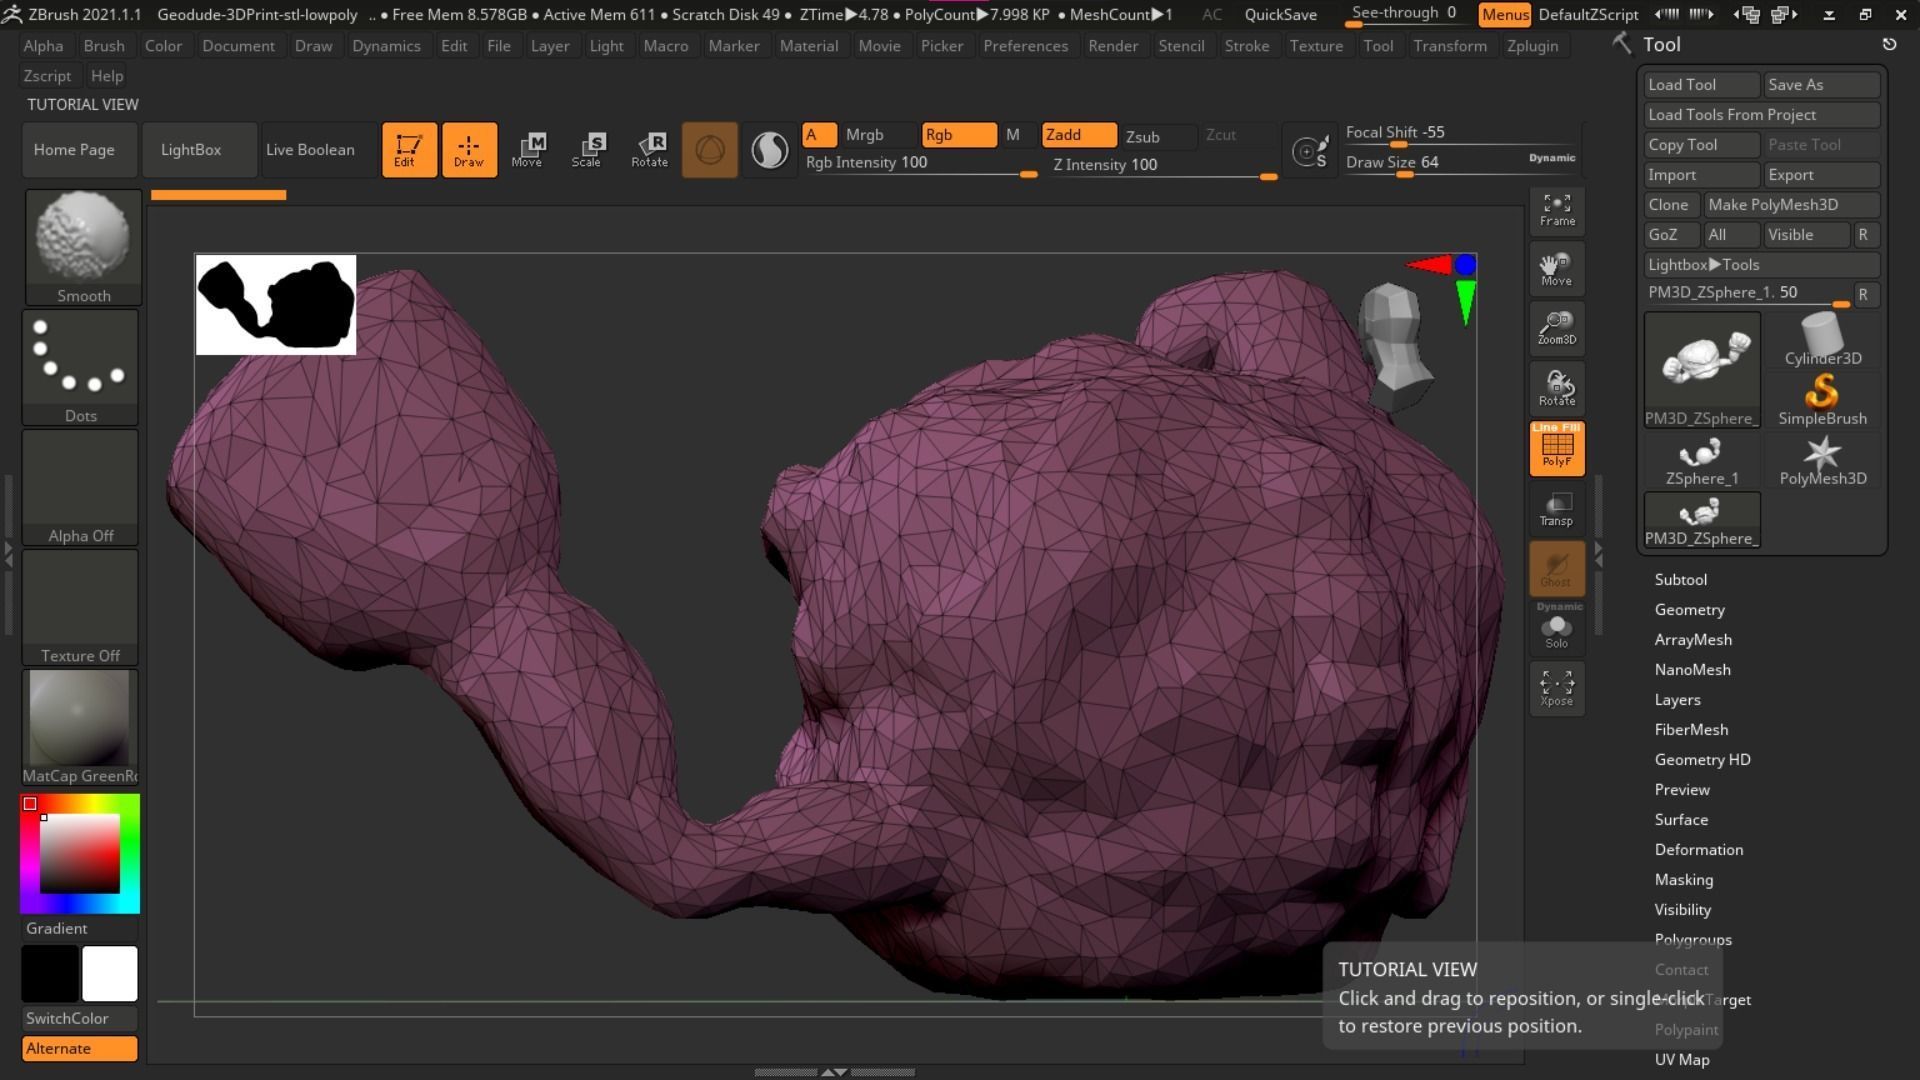Click the silhouette thumbnail preview
Viewport: 1920px width, 1080px height.
pyautogui.click(x=276, y=305)
